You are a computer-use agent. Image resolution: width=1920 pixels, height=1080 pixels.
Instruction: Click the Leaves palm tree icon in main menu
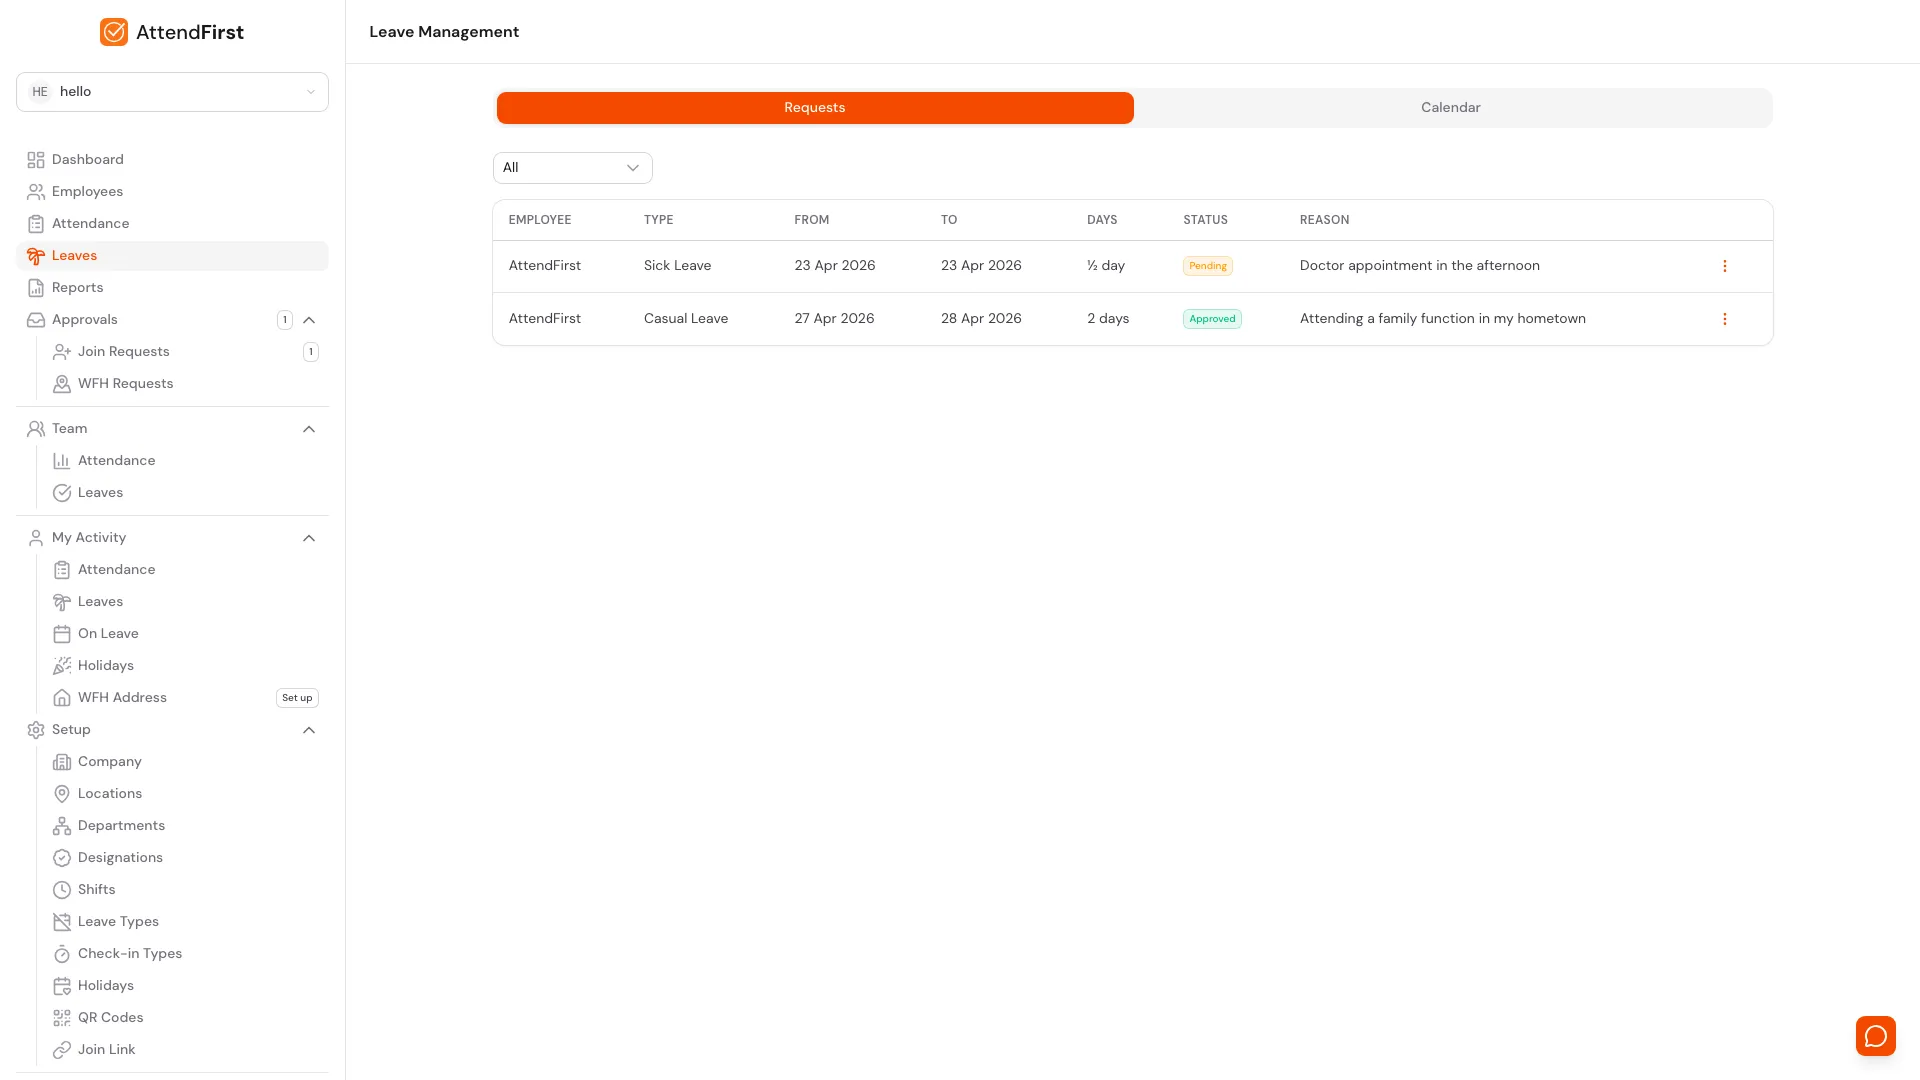(36, 256)
